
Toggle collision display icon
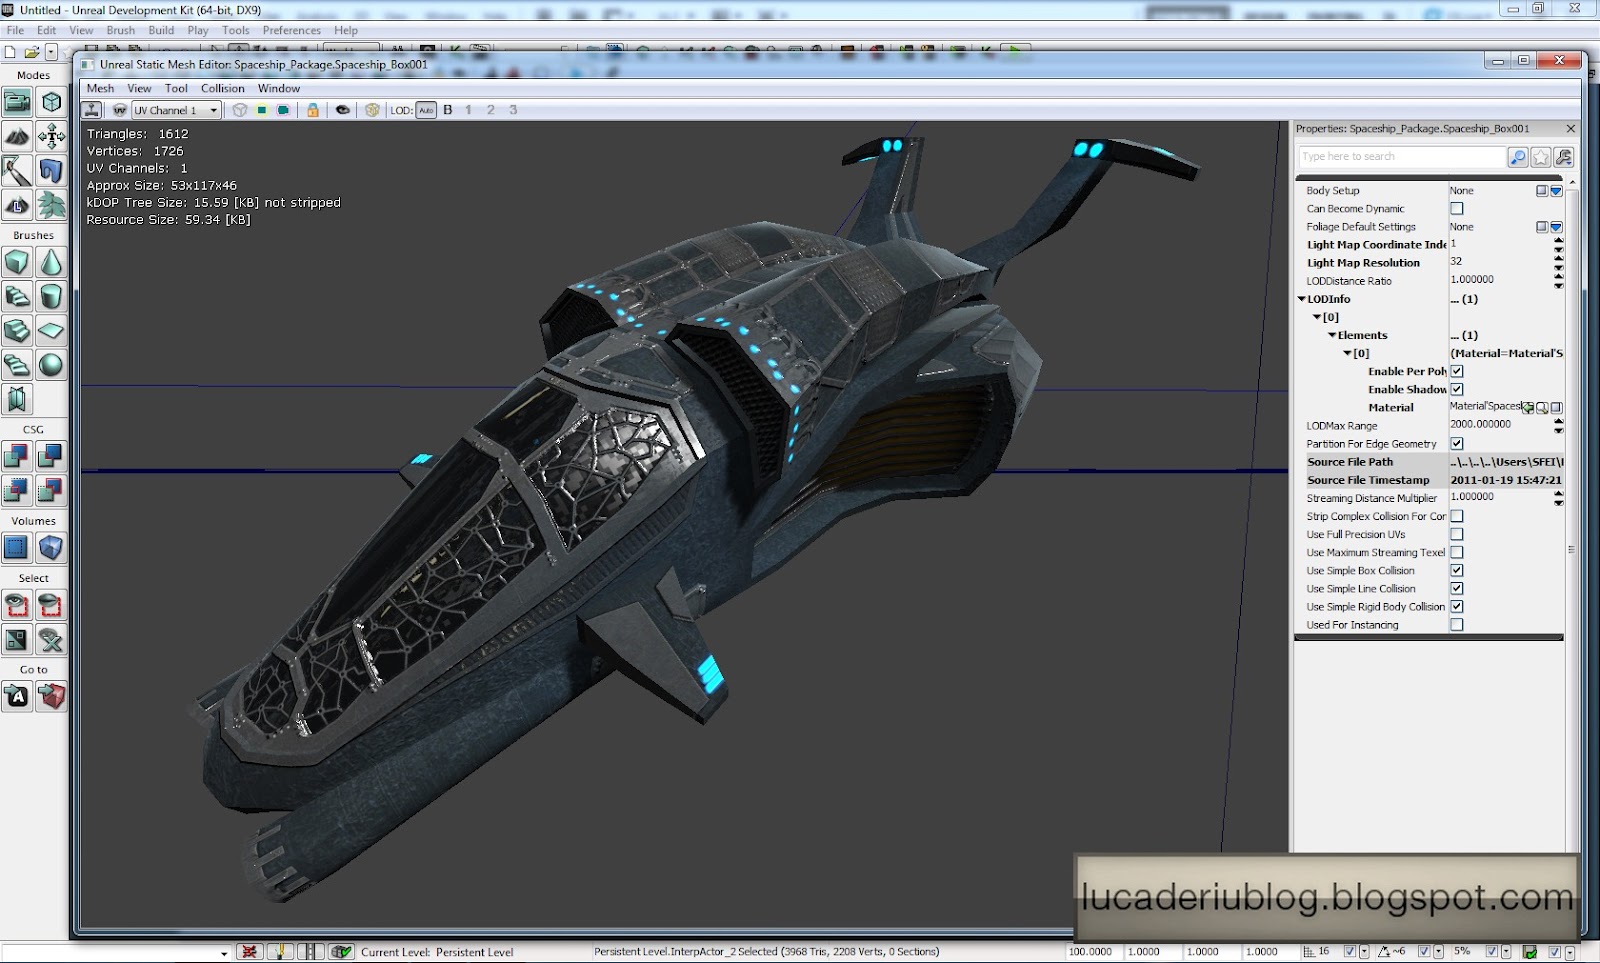284,110
